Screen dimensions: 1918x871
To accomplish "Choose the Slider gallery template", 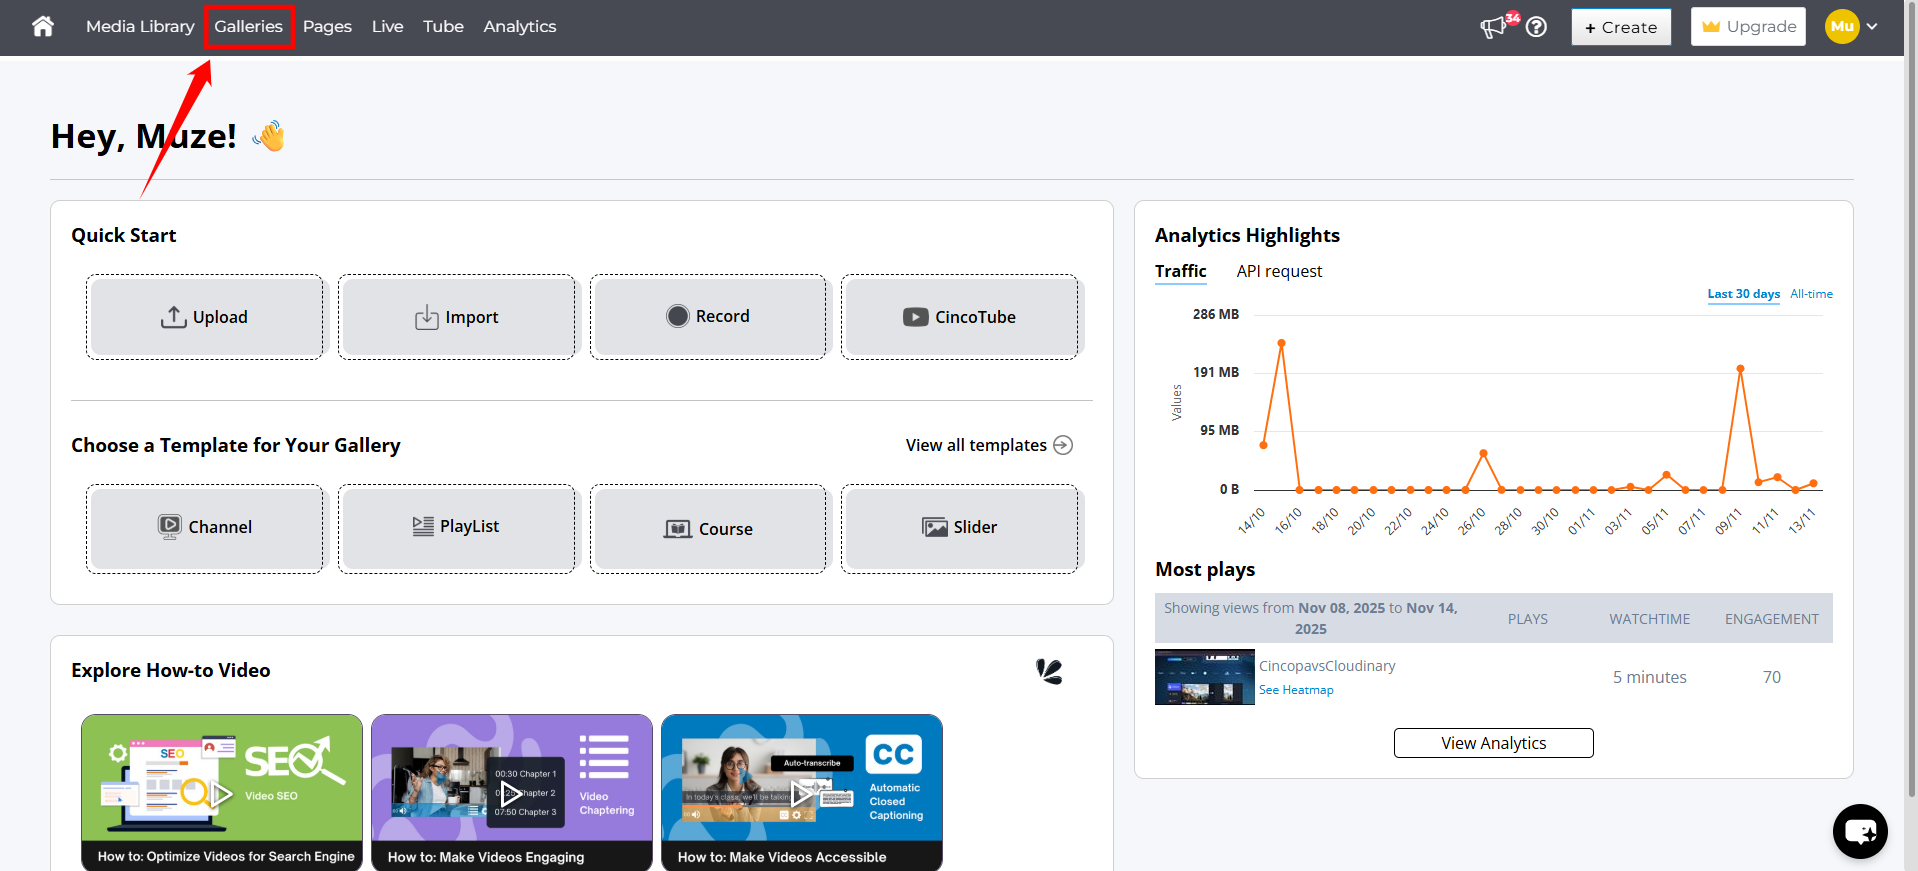I will tap(960, 528).
